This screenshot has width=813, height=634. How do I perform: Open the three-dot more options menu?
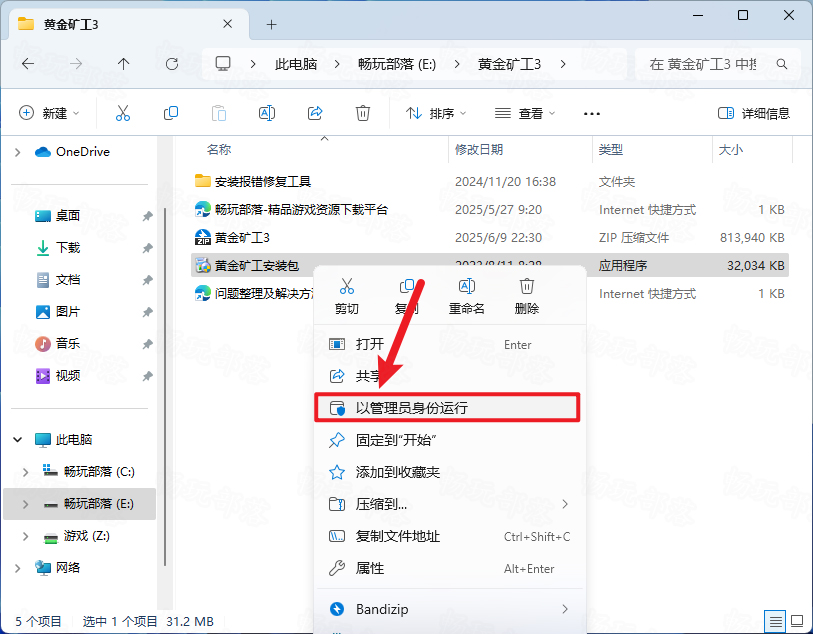592,114
